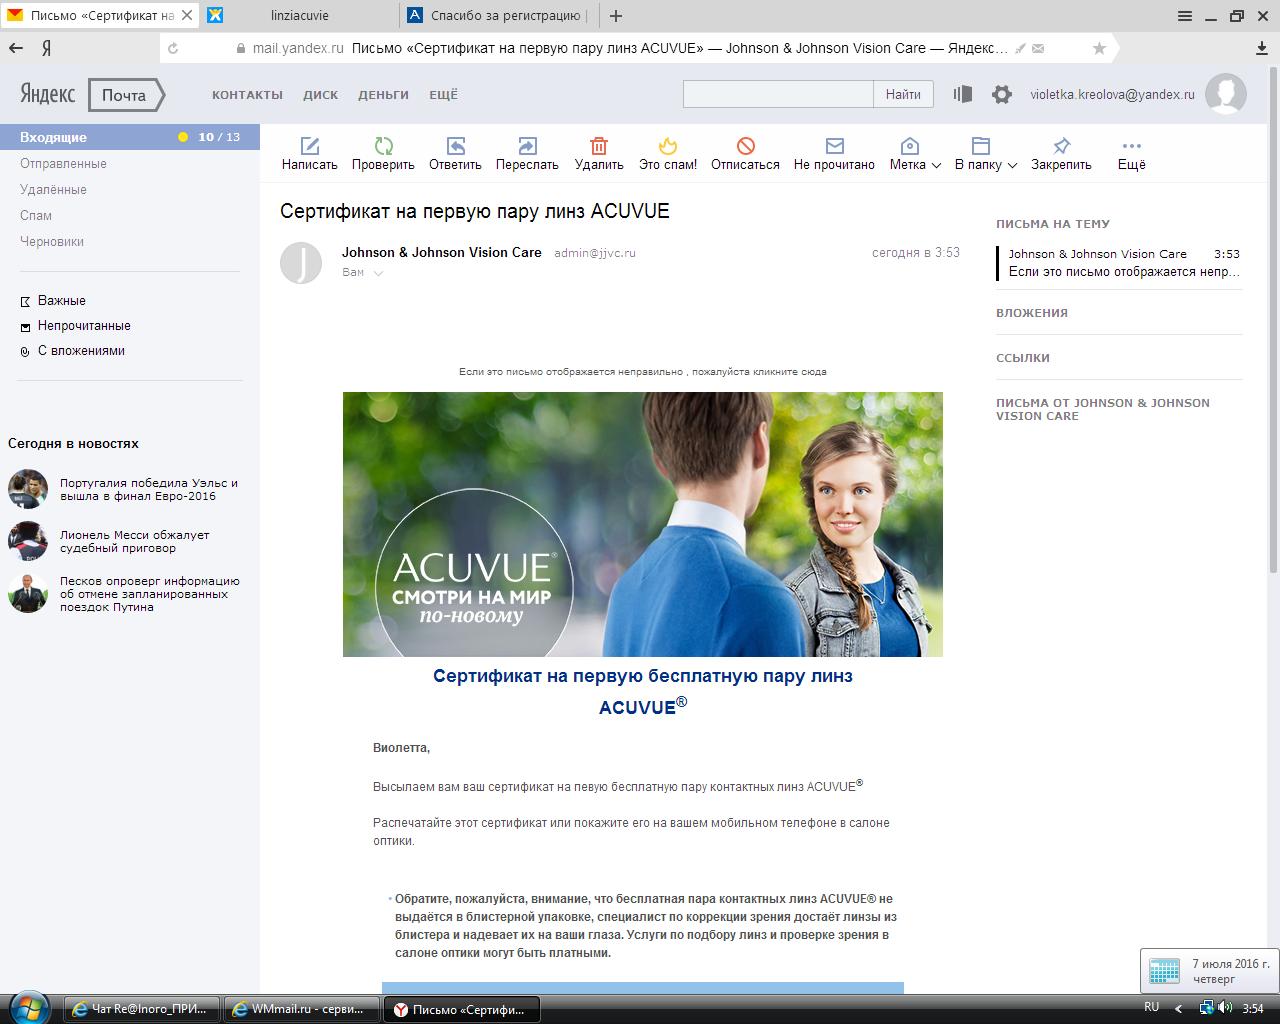
Task: Open the Деньги menu item
Action: (383, 95)
